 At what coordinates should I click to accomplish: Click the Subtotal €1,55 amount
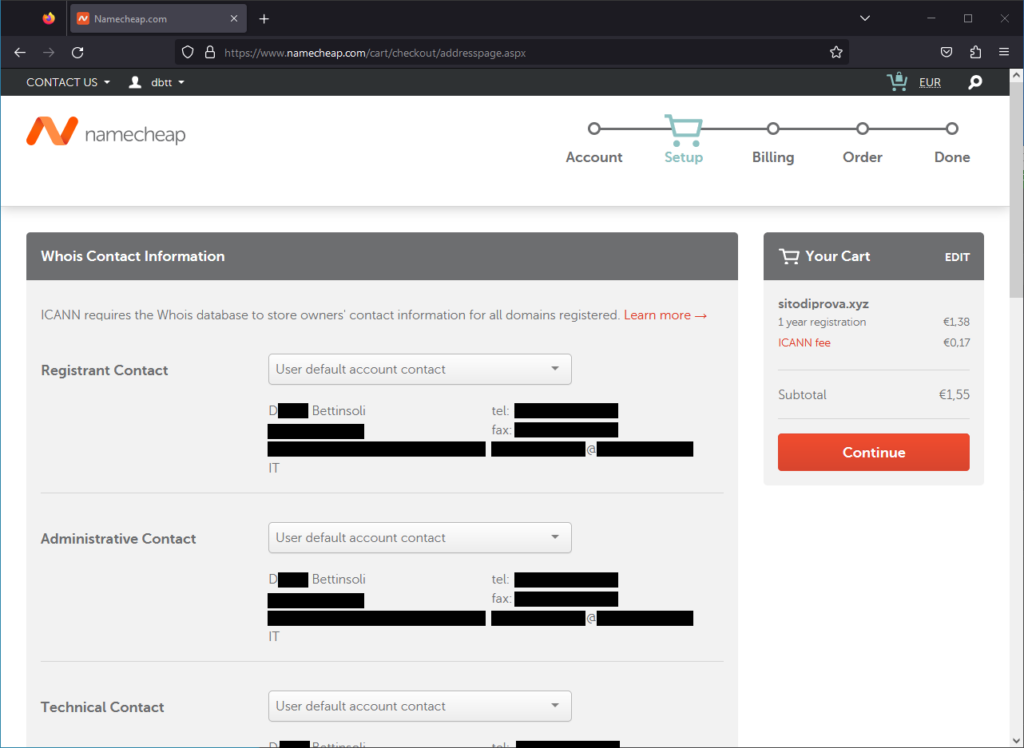[x=954, y=395]
